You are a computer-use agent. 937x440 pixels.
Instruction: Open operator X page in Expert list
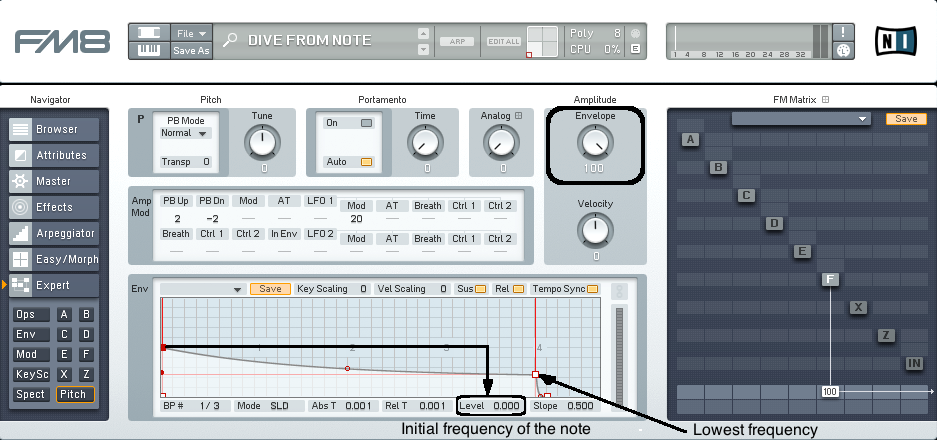[x=65, y=375]
